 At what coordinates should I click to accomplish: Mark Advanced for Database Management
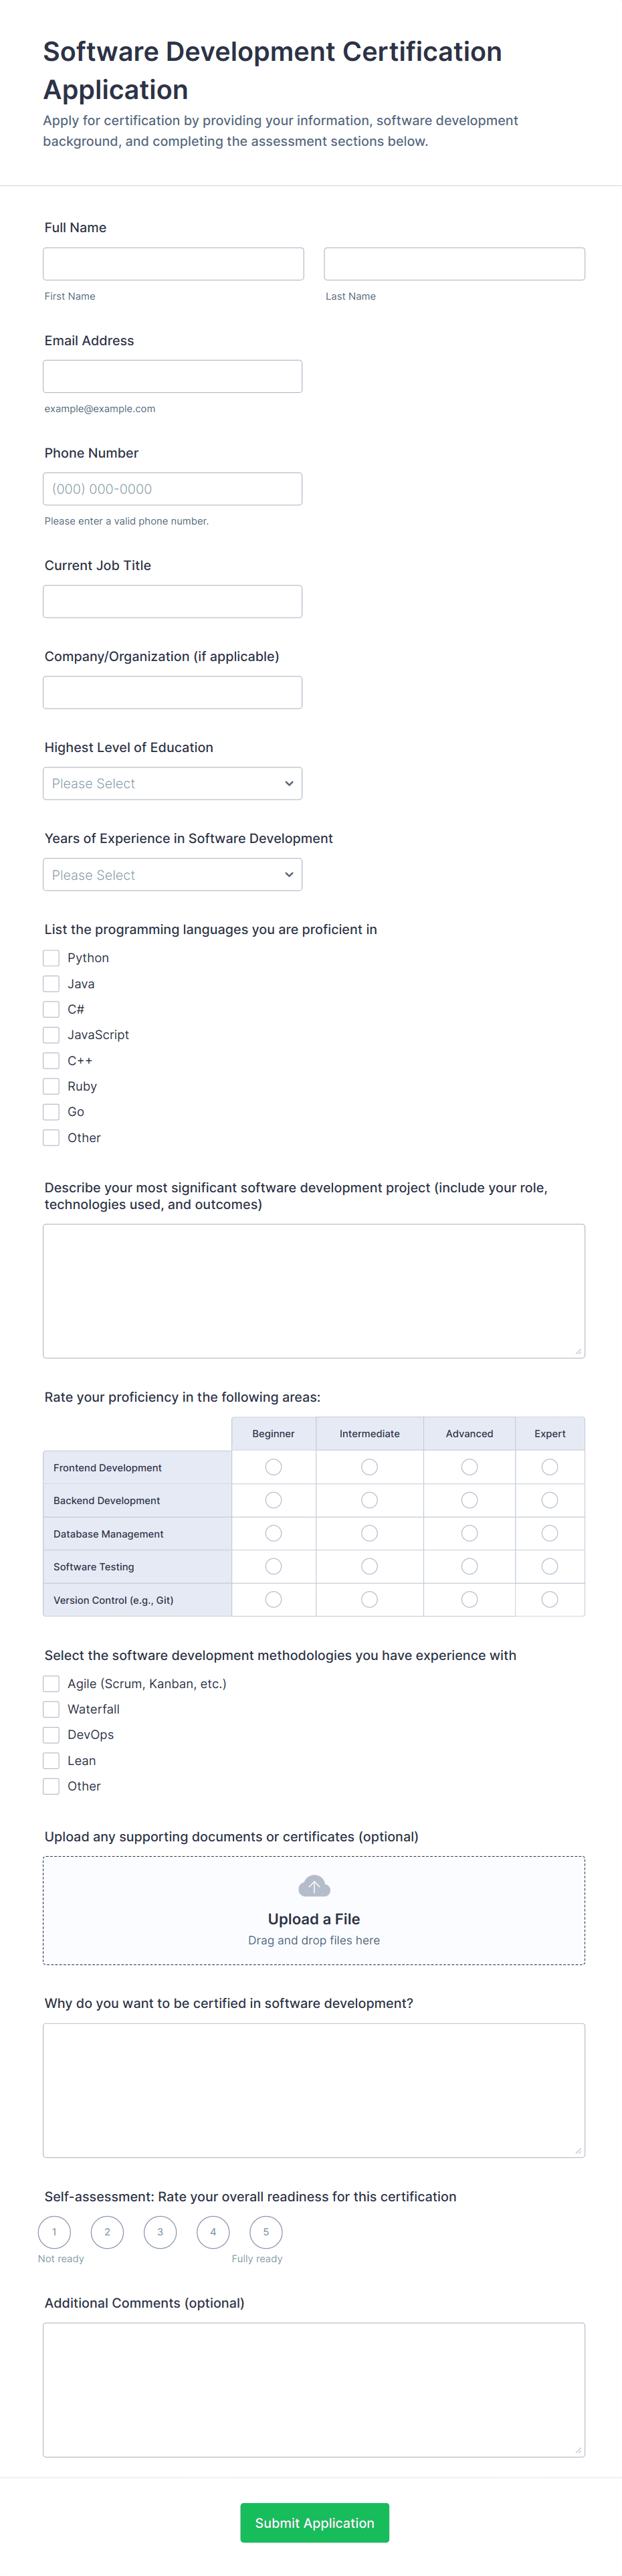pyautogui.click(x=469, y=1533)
